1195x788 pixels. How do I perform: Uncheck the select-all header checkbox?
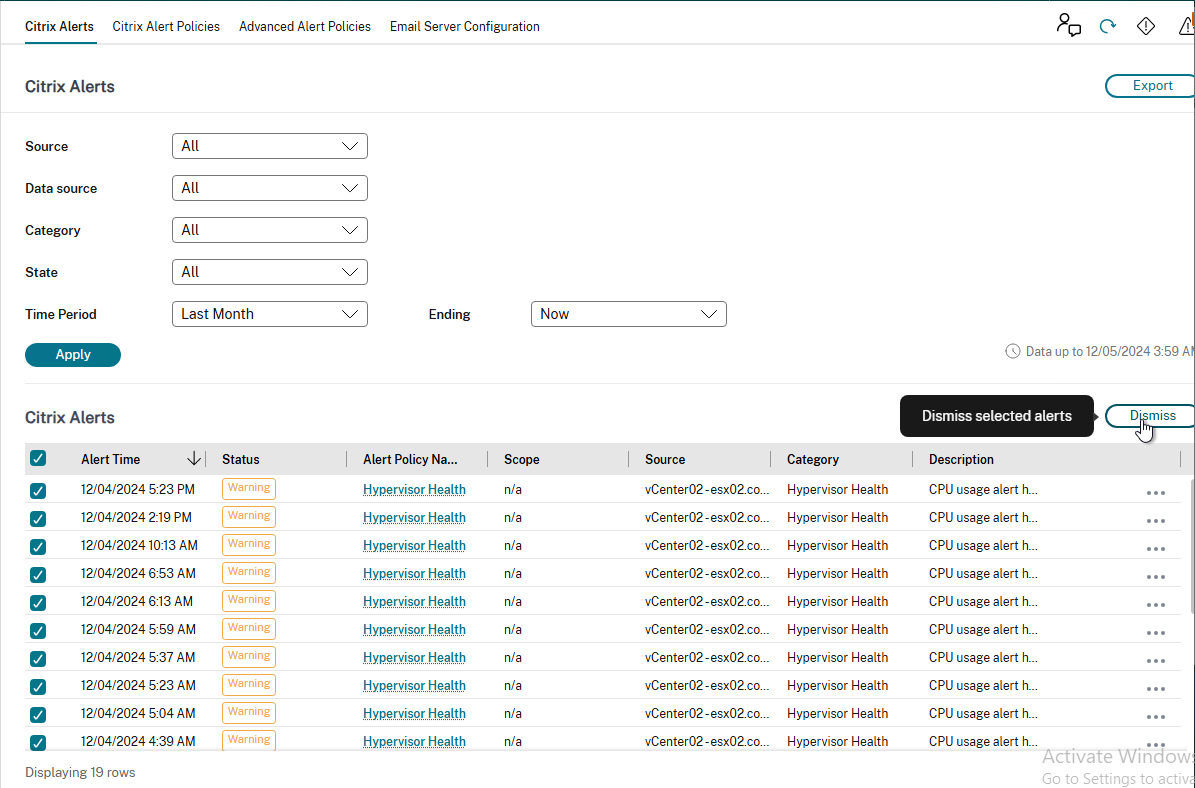pyautogui.click(x=37, y=458)
